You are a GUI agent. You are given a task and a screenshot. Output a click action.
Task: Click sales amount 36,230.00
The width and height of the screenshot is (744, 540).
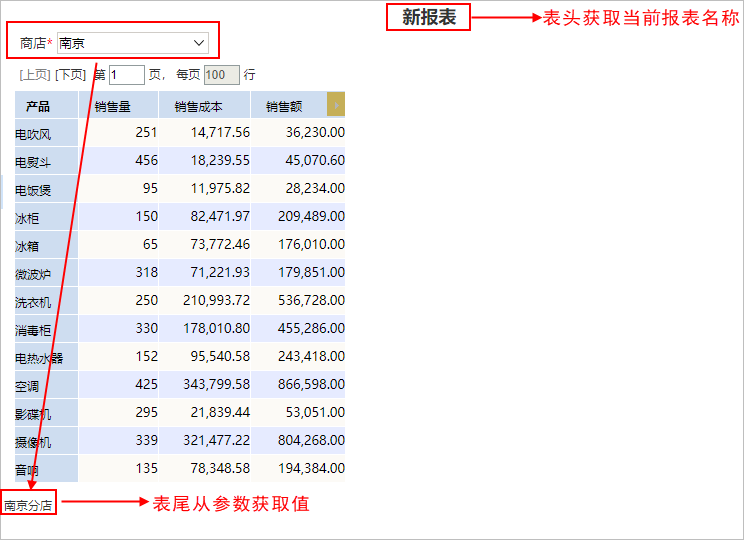(x=315, y=132)
